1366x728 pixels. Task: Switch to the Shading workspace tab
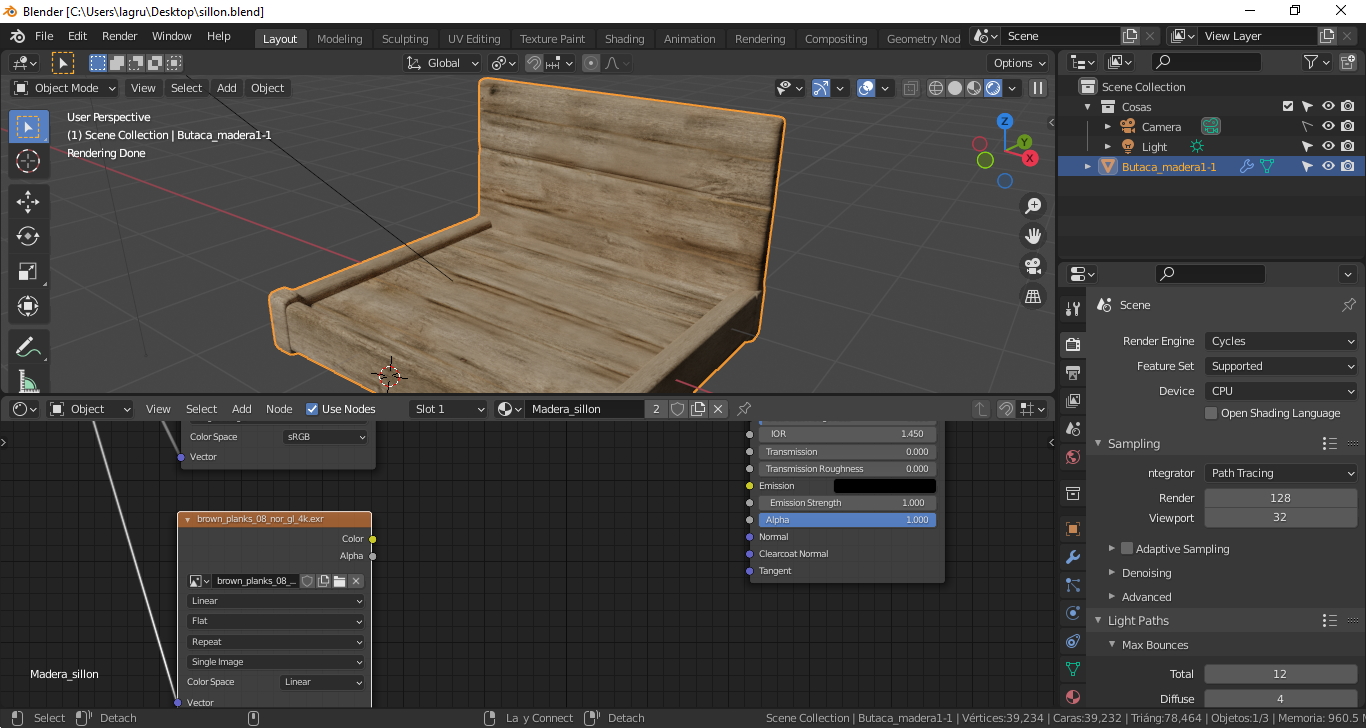pos(624,39)
